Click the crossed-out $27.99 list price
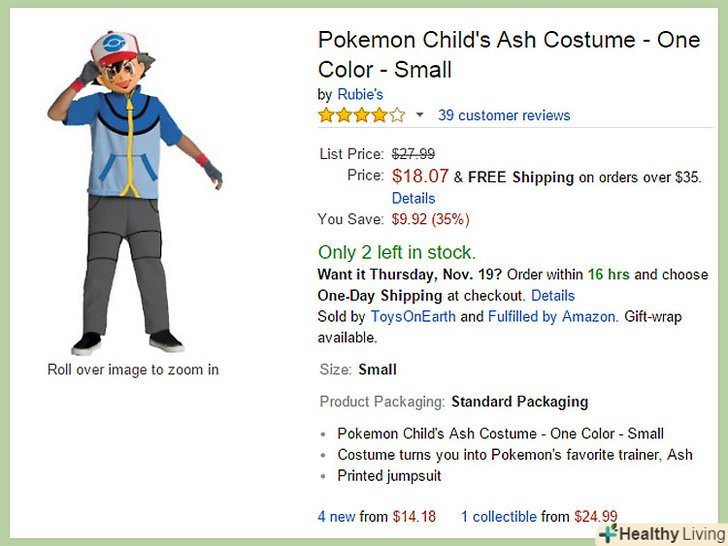 point(413,154)
